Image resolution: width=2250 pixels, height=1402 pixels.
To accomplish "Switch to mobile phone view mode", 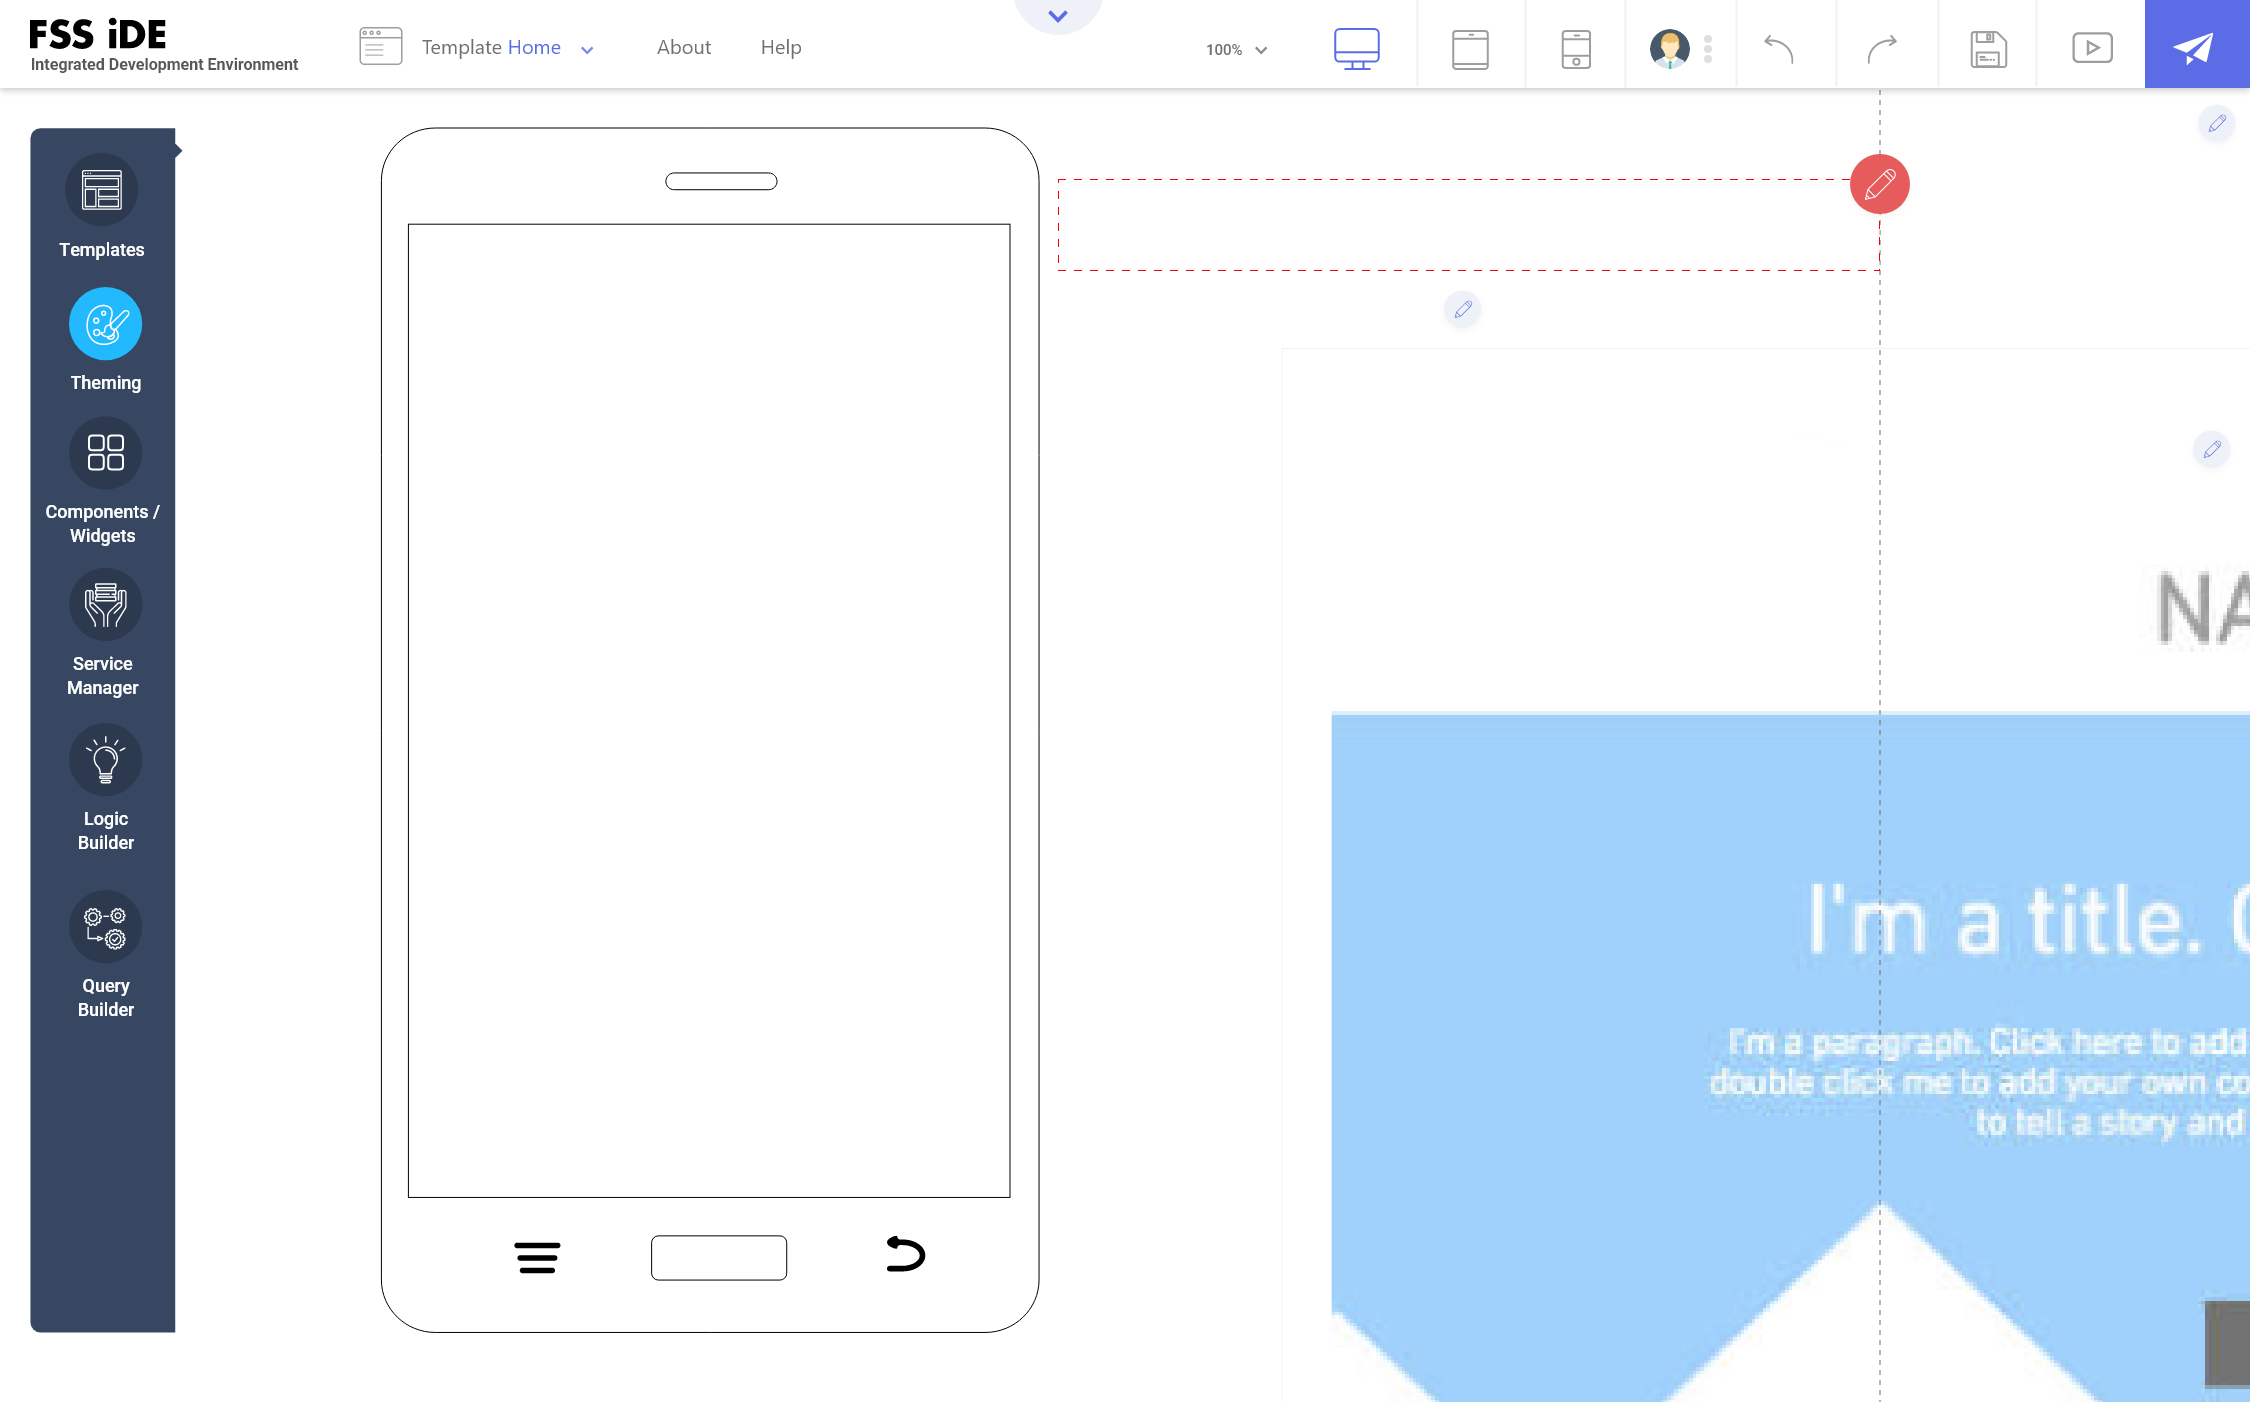I will pyautogui.click(x=1575, y=48).
